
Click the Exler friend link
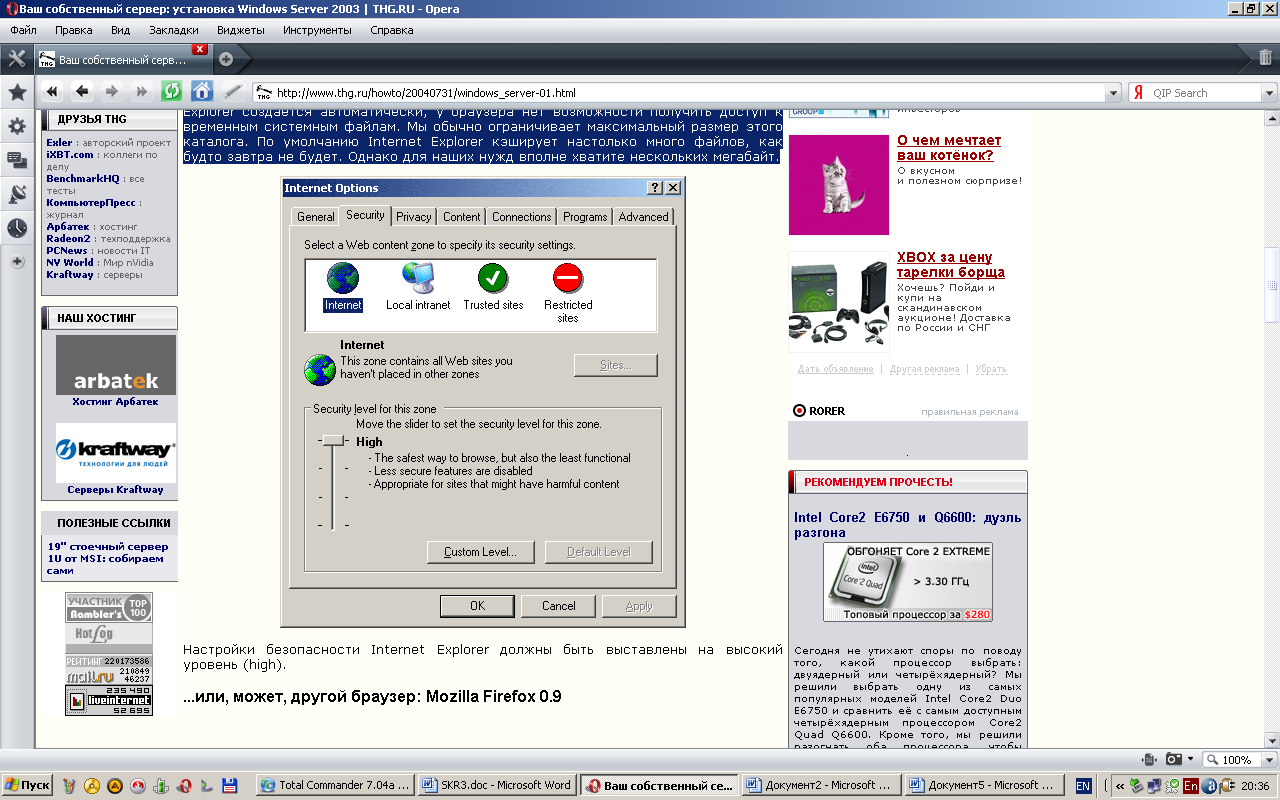click(59, 143)
